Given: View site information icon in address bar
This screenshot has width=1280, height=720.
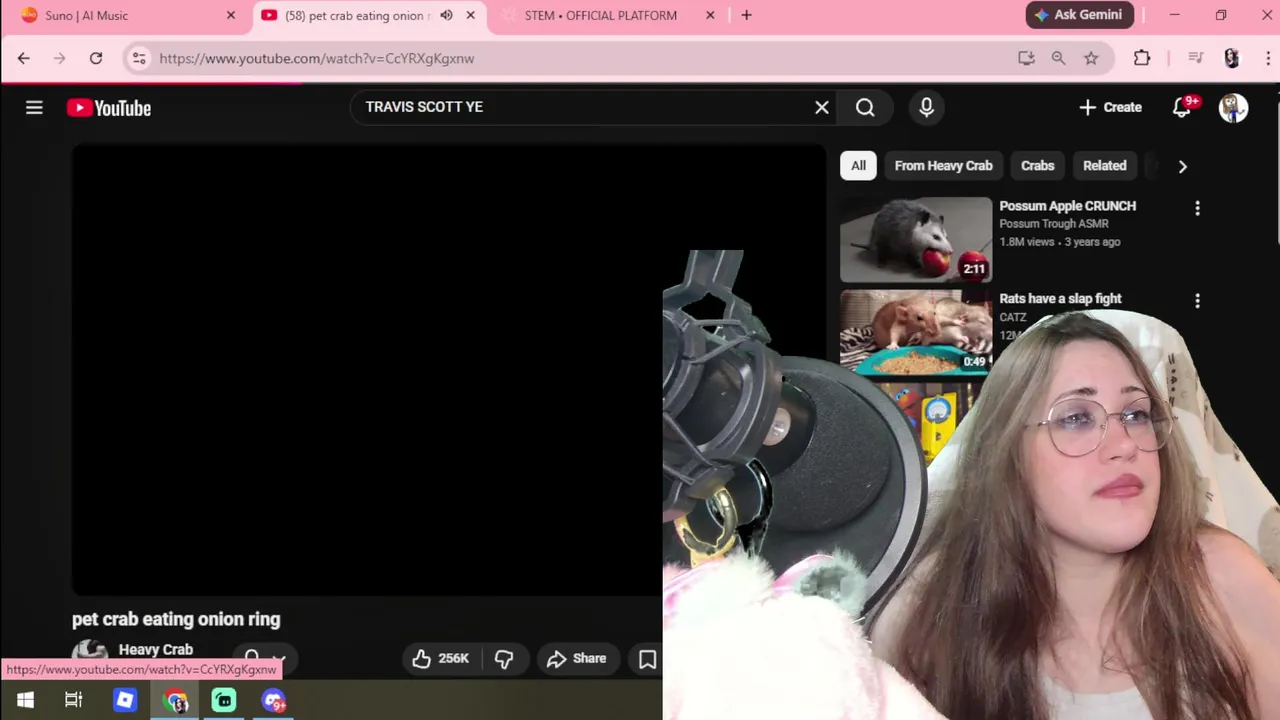Looking at the screenshot, I should pyautogui.click(x=139, y=58).
